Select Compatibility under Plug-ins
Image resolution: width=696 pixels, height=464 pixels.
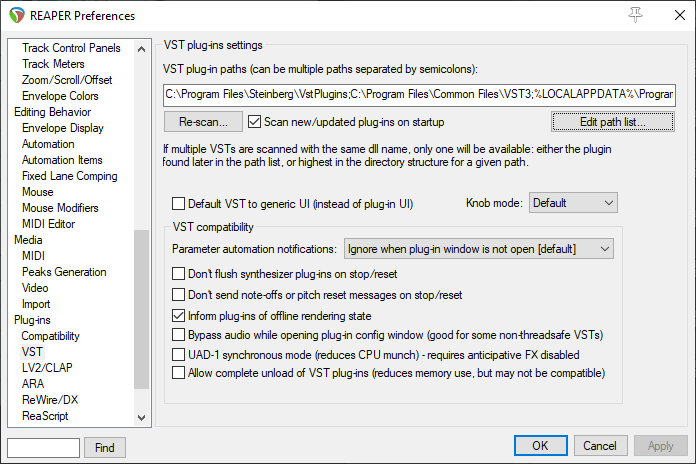(51, 336)
